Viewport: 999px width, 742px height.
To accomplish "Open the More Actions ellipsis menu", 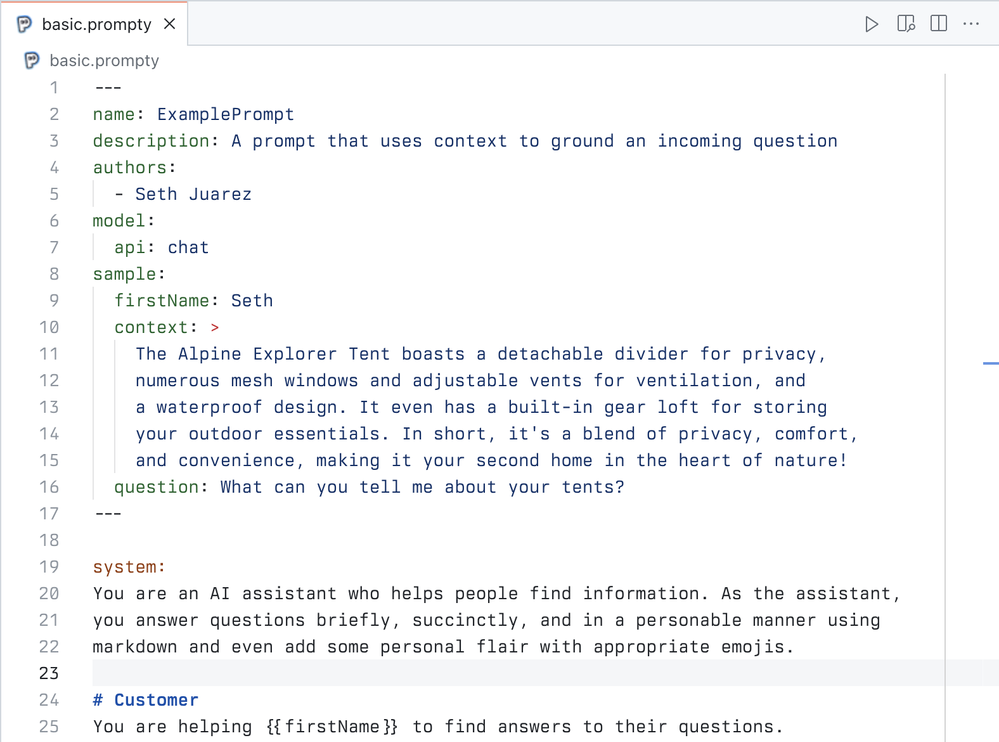I will tap(971, 24).
